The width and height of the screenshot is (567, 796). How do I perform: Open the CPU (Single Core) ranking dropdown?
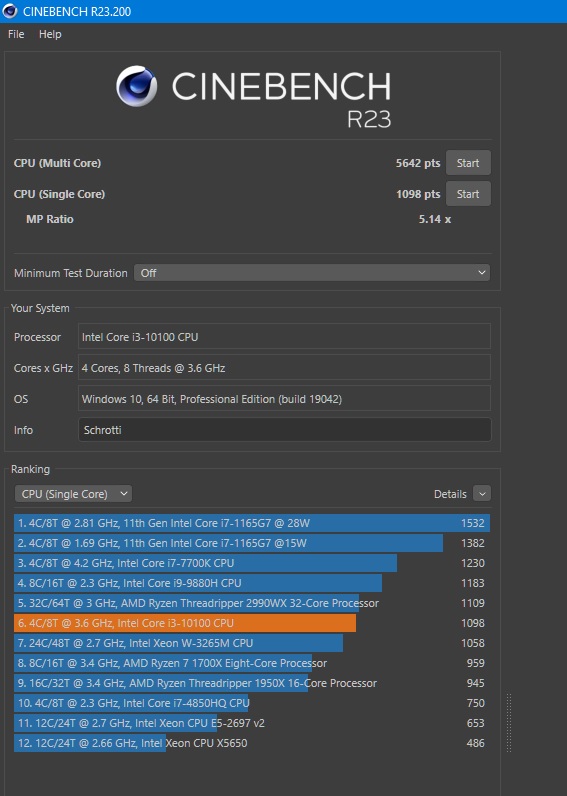[x=74, y=494]
